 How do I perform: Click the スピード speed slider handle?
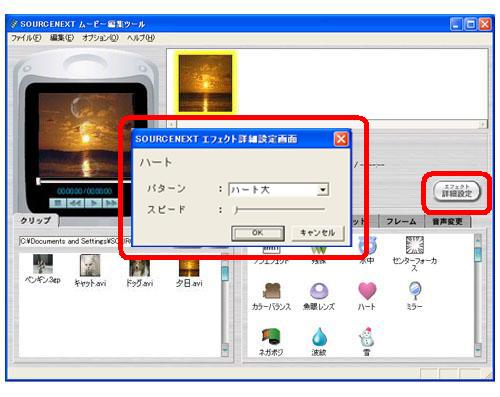click(x=236, y=210)
